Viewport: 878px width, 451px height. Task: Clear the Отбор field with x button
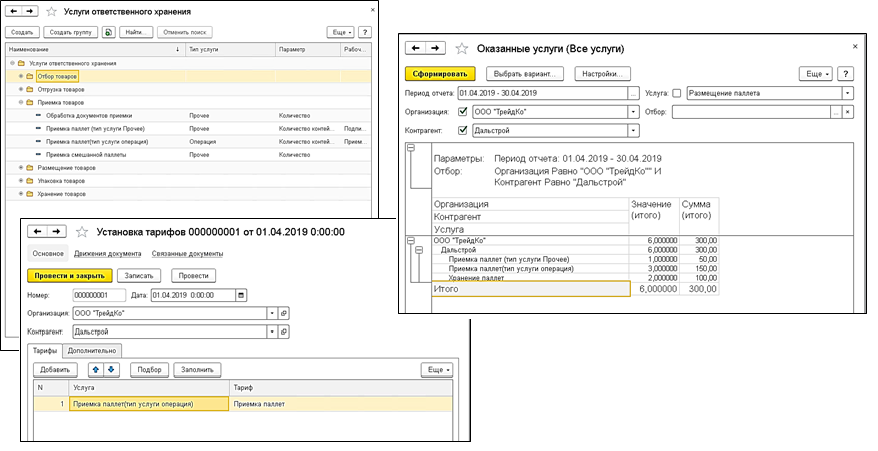pyautogui.click(x=848, y=112)
